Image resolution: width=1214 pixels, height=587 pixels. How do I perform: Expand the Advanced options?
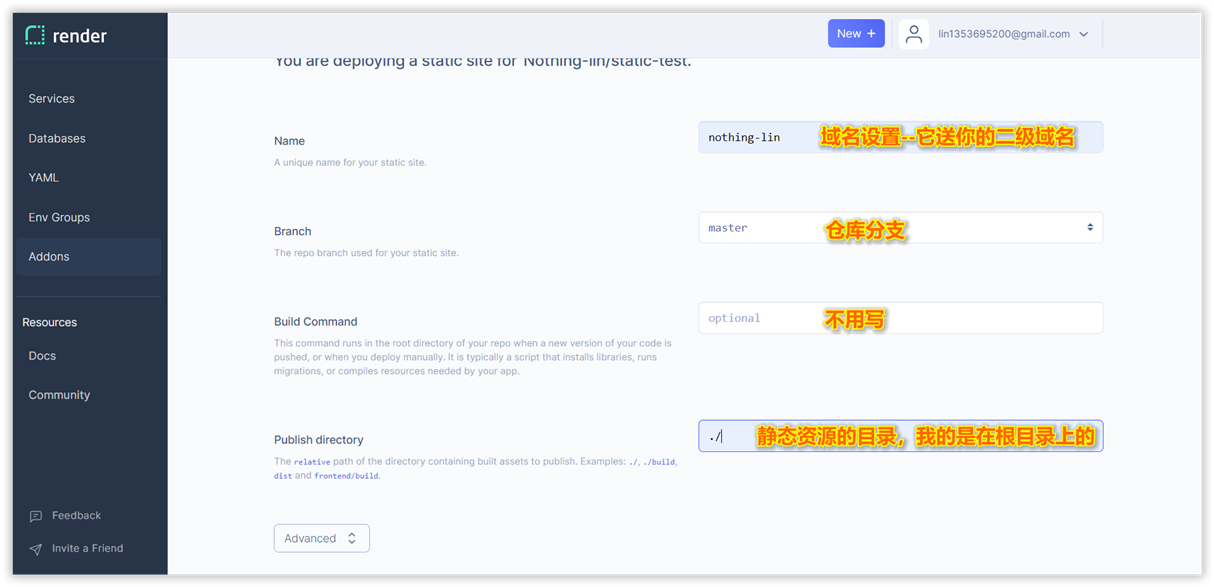tap(322, 538)
